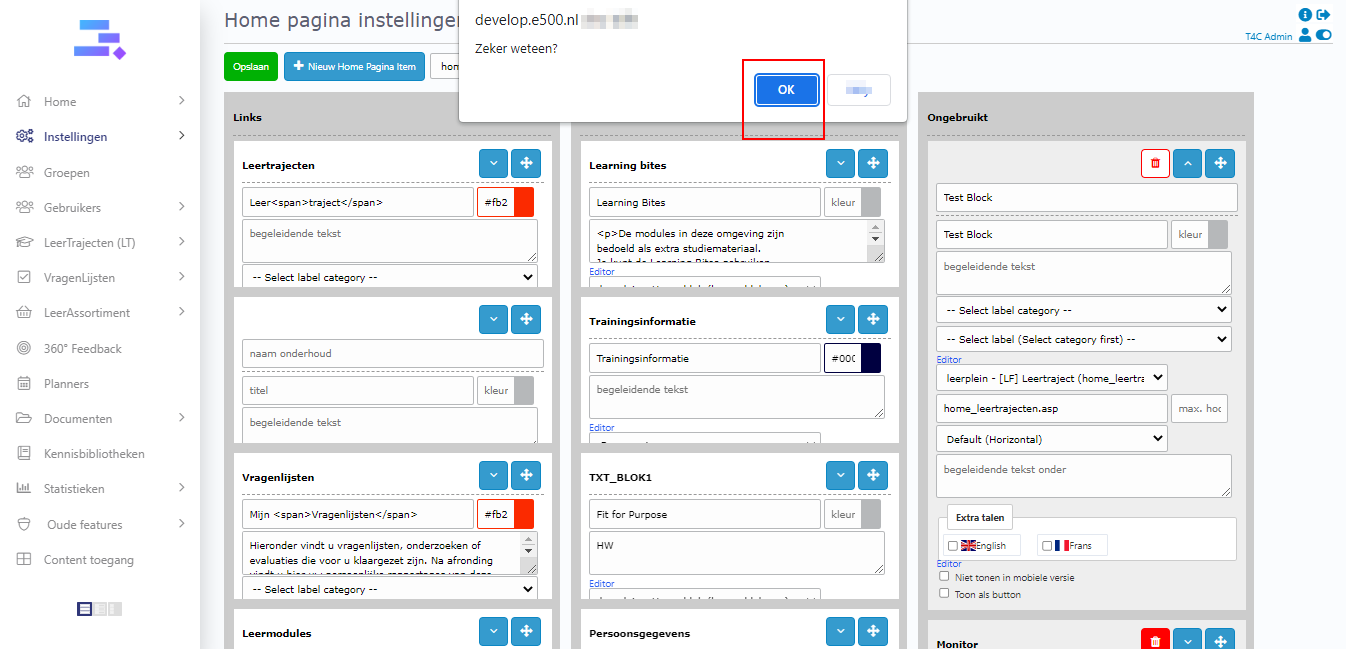The image size is (1346, 649).
Task: Open the 'Default (Horizontal)' dropdown
Action: point(1051,439)
